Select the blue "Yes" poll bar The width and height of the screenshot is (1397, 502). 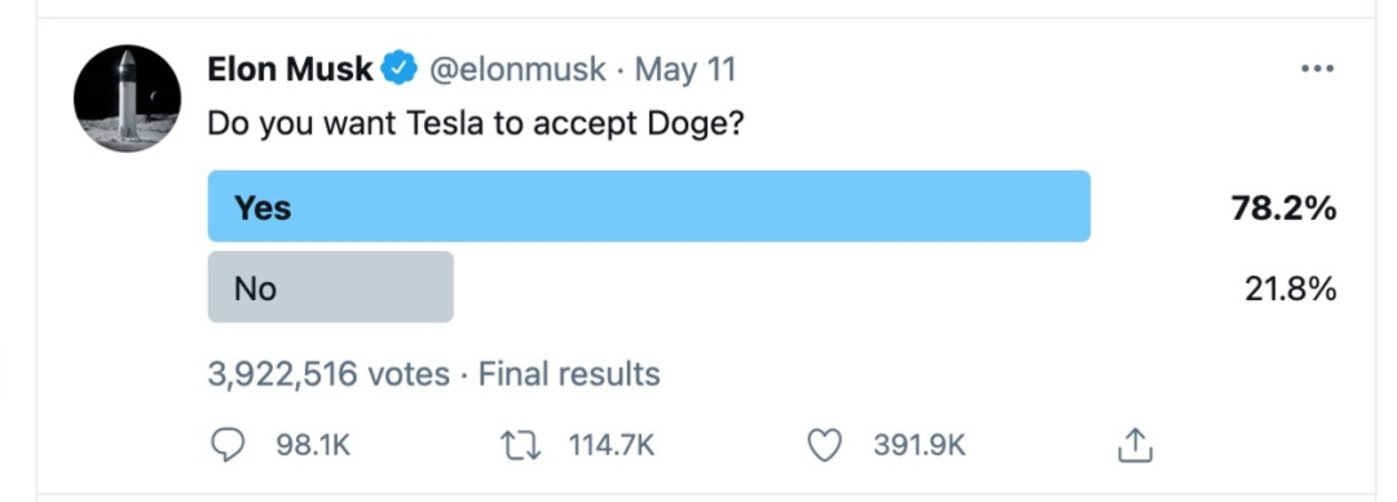point(648,206)
